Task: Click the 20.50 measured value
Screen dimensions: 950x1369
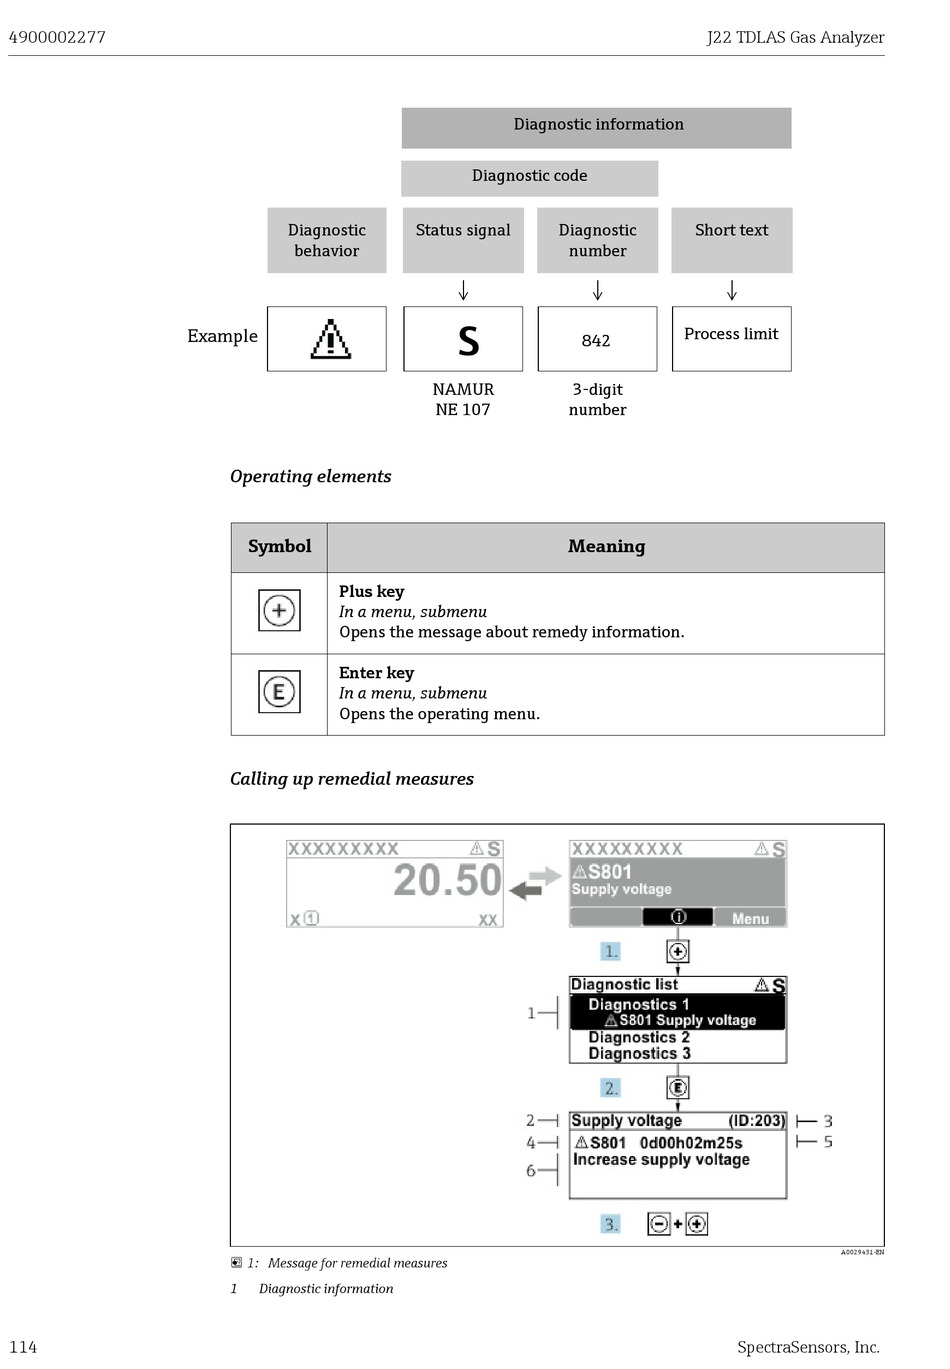Action: (x=447, y=880)
